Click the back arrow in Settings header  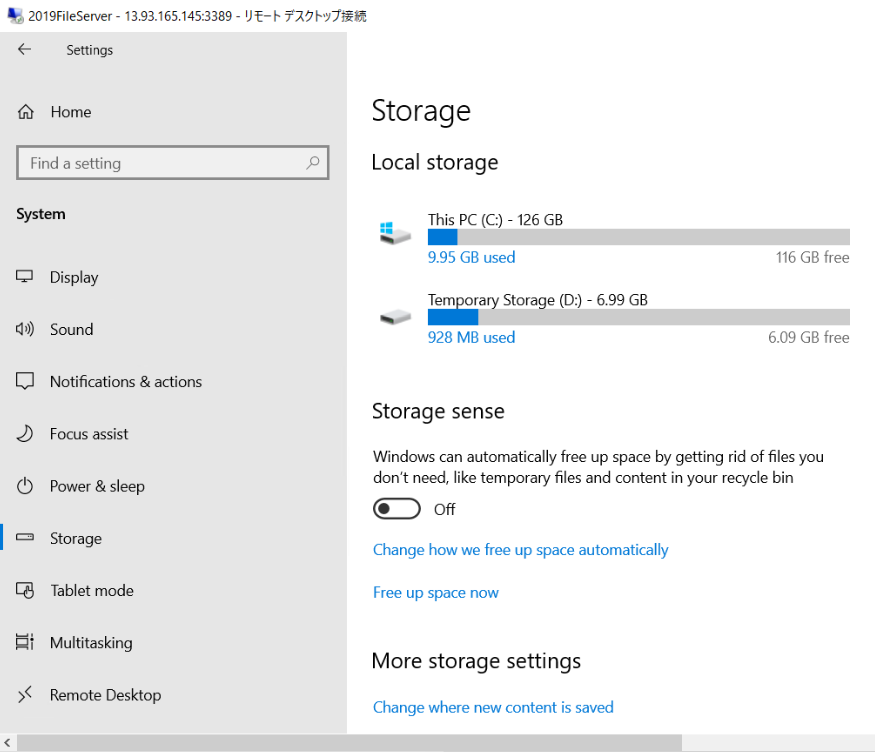[25, 49]
